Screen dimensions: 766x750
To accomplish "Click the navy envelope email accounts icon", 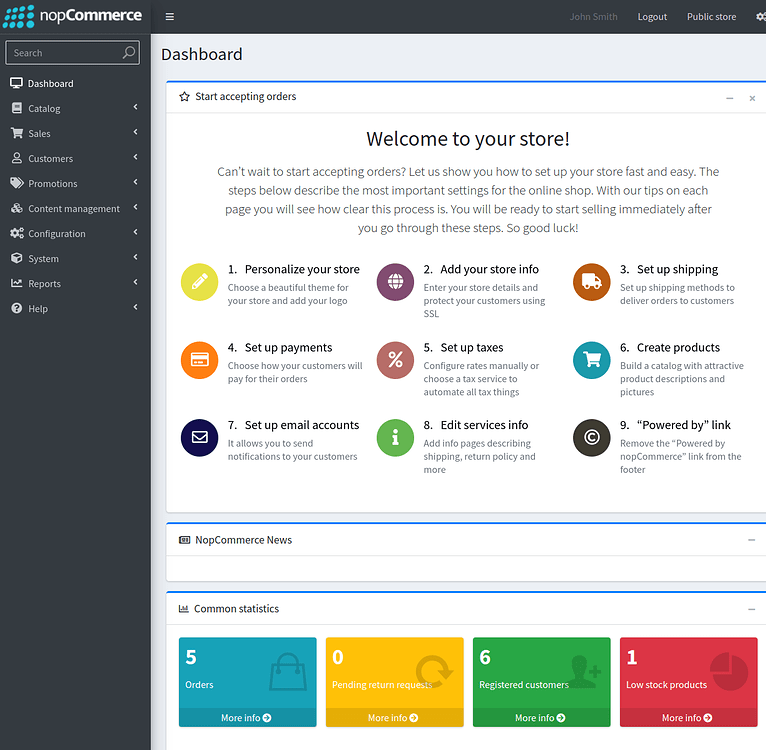I will 199,438.
